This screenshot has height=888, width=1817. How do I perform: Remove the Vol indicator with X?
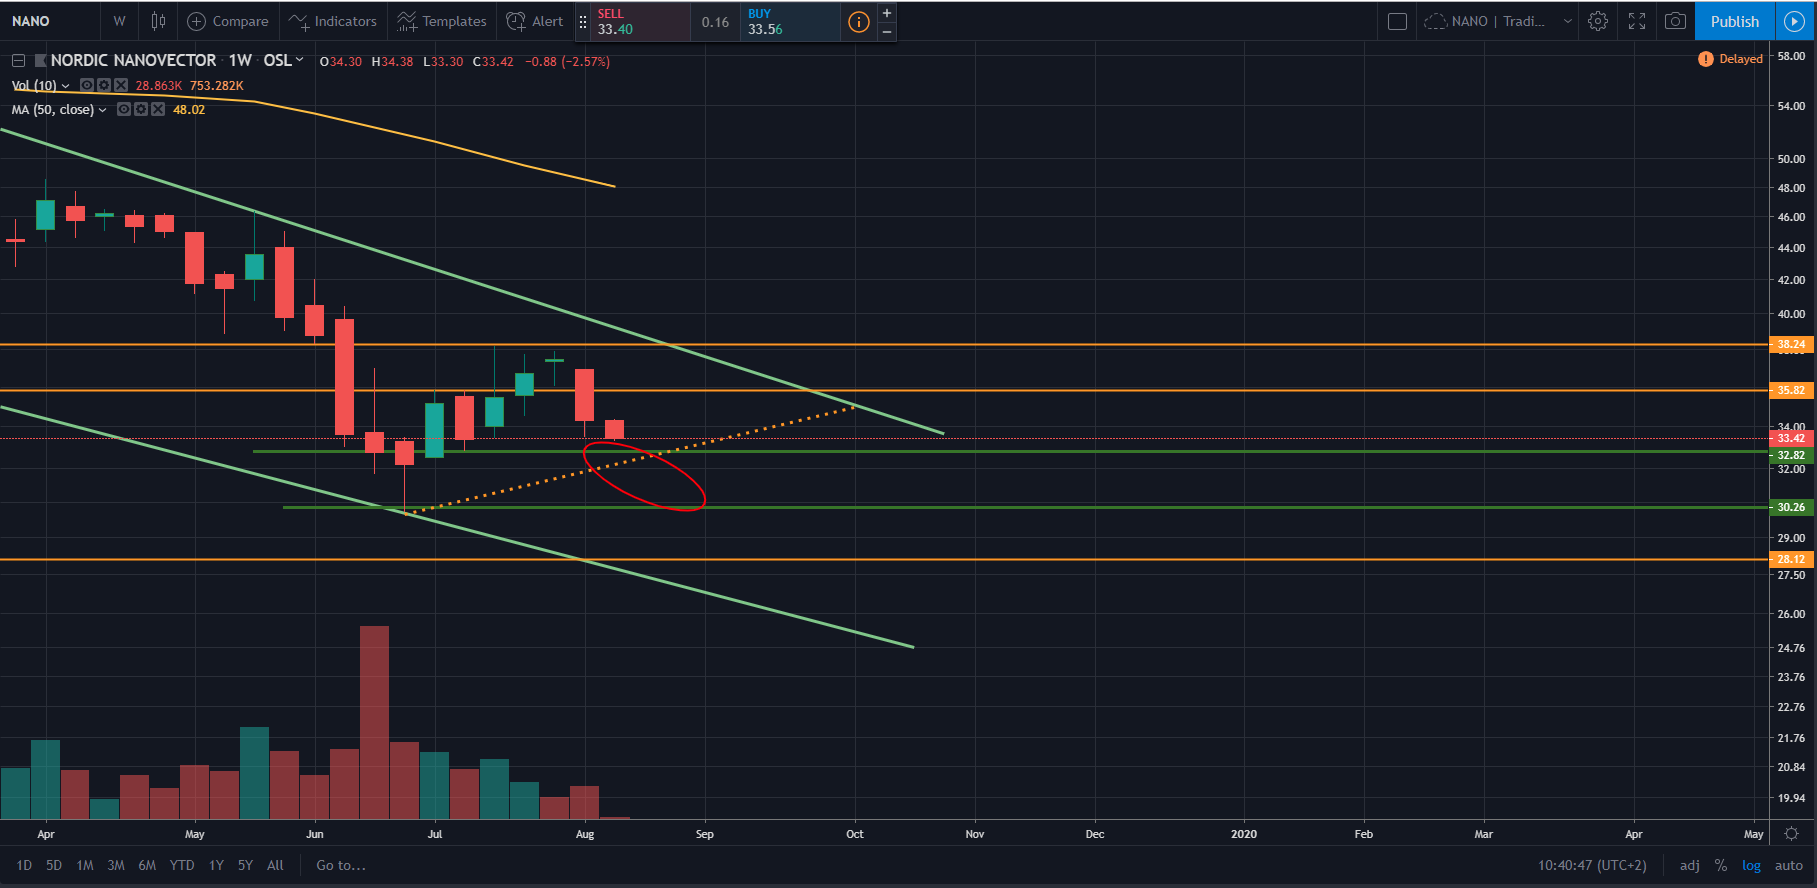(121, 85)
